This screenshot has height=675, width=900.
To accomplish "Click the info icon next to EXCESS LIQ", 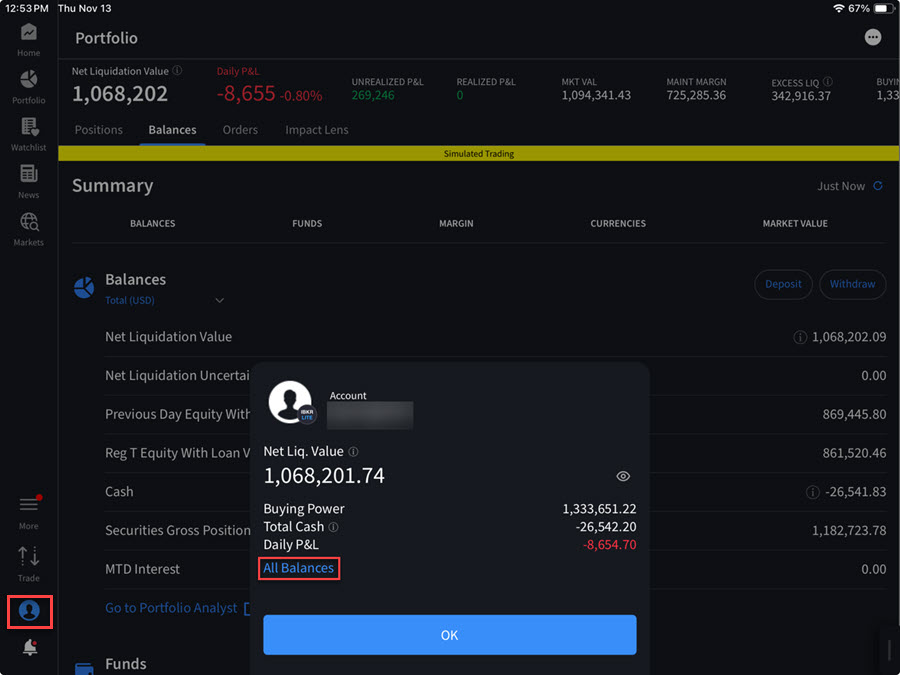I will [828, 82].
